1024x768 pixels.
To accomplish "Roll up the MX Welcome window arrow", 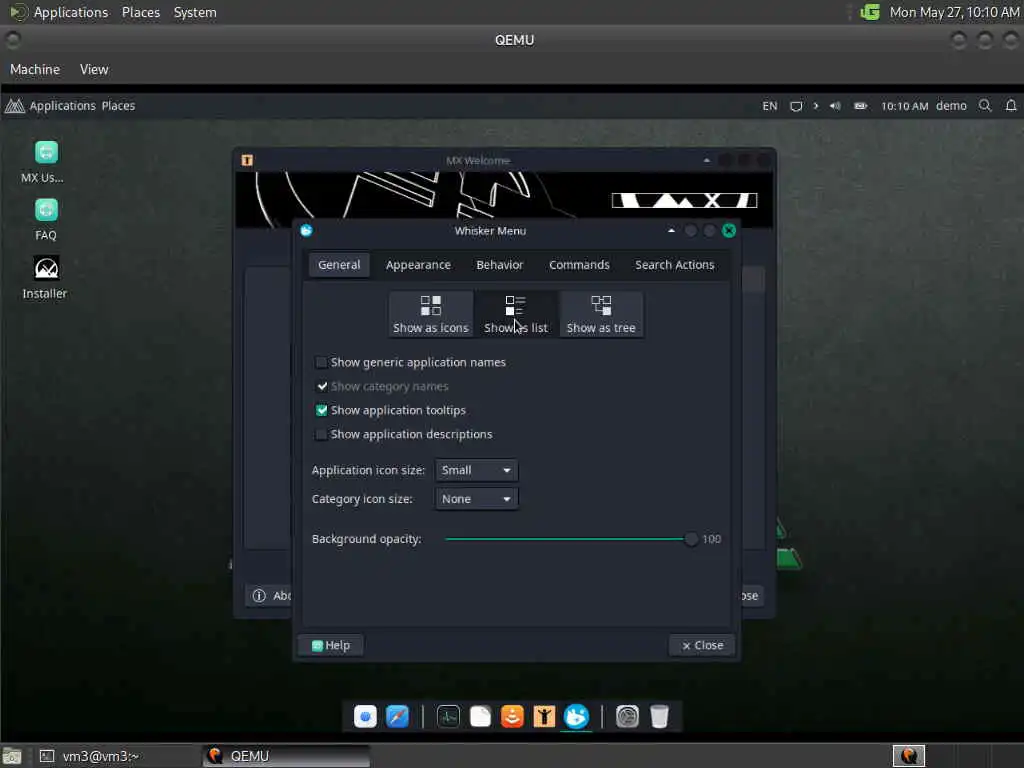I will tap(707, 160).
